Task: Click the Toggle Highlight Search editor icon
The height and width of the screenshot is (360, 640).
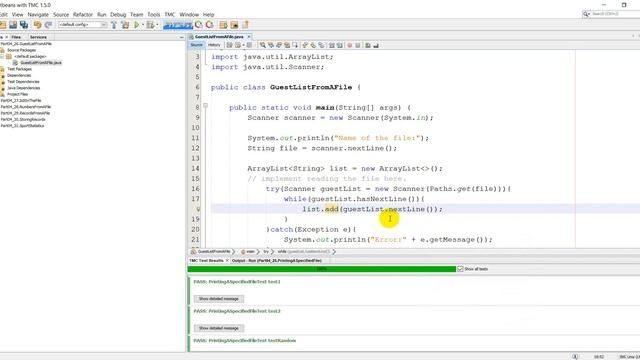Action: coord(287,45)
